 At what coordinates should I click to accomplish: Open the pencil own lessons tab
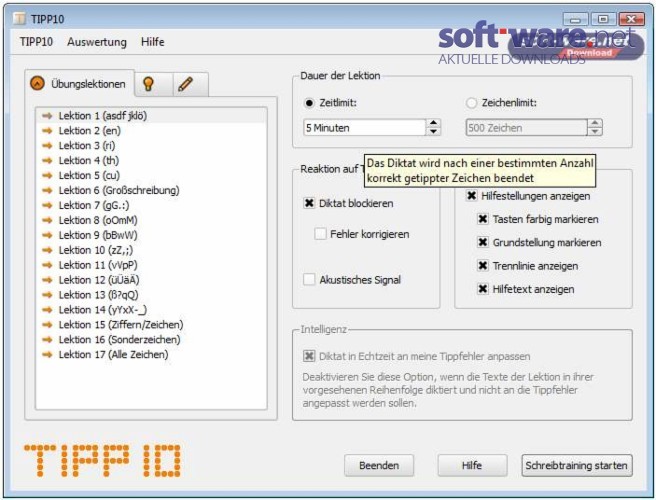pos(190,84)
